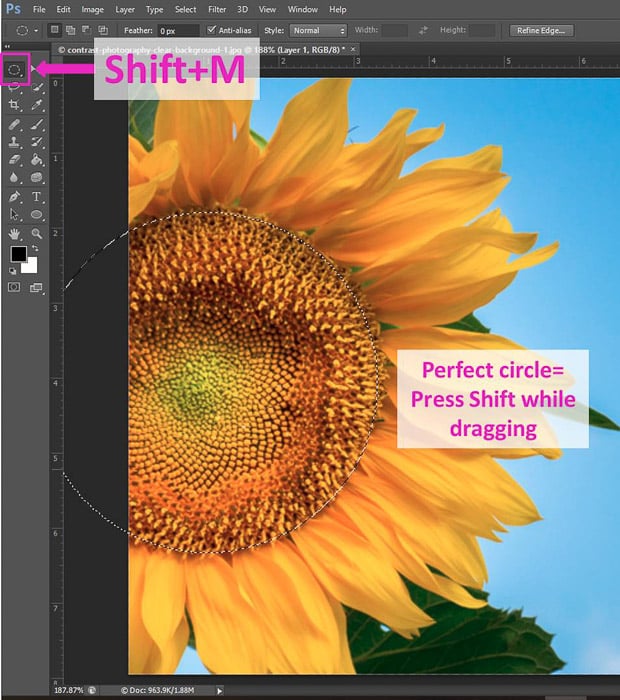Screen dimensions: 620x700
Task: Select the Brush tool
Action: 37,124
